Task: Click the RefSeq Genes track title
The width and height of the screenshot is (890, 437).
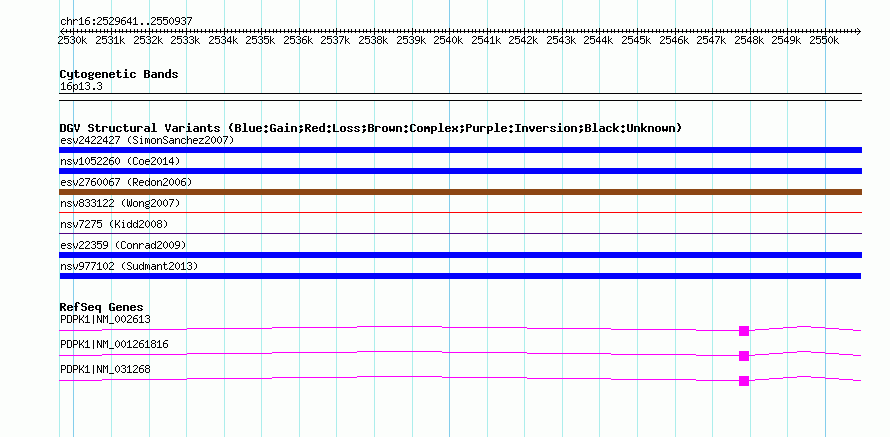Action: 101,308
